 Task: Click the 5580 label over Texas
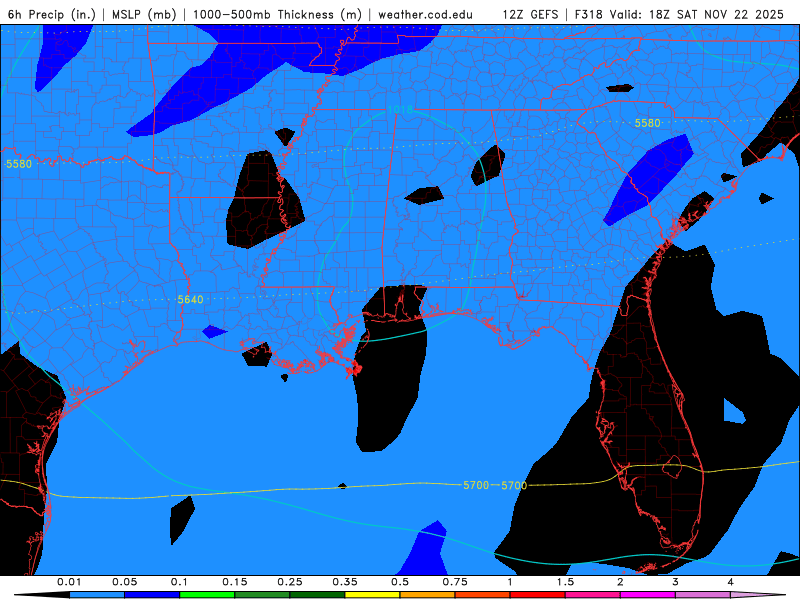19,164
